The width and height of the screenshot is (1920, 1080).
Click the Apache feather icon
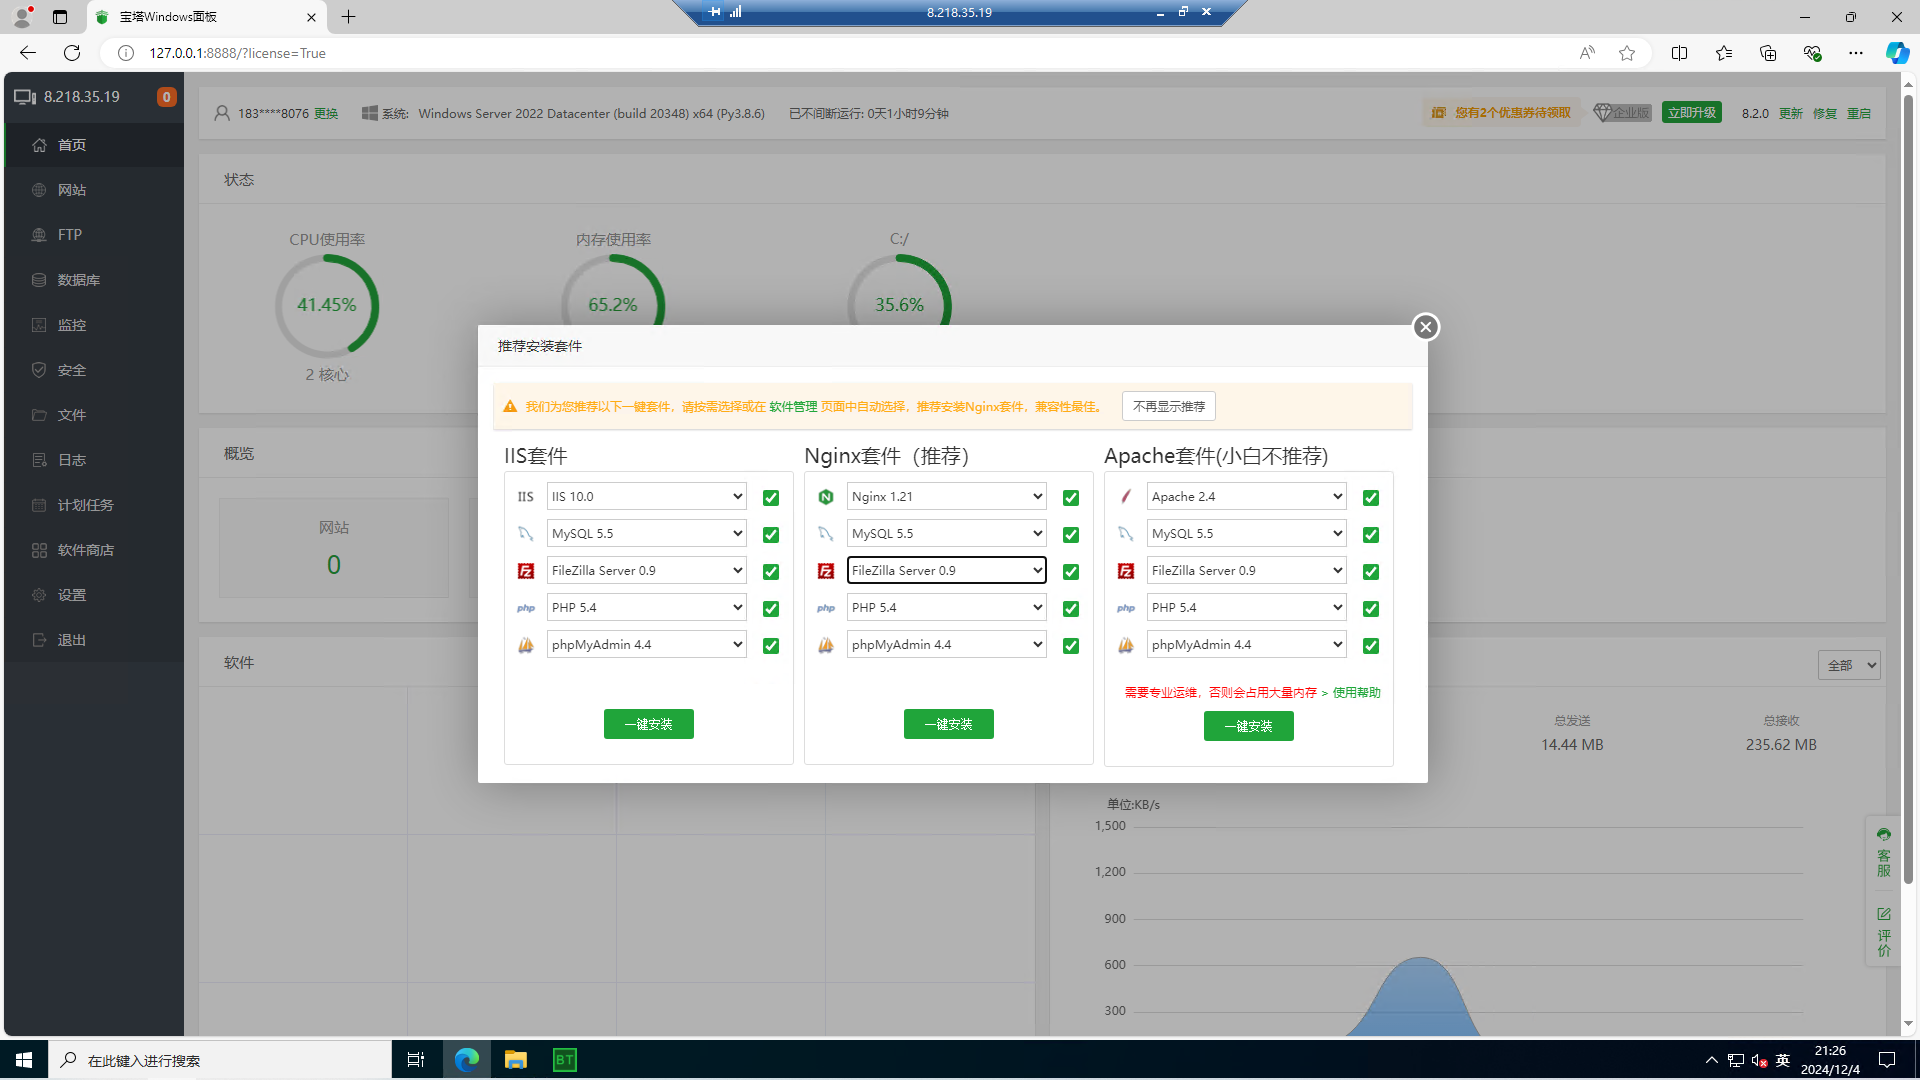click(x=1126, y=497)
